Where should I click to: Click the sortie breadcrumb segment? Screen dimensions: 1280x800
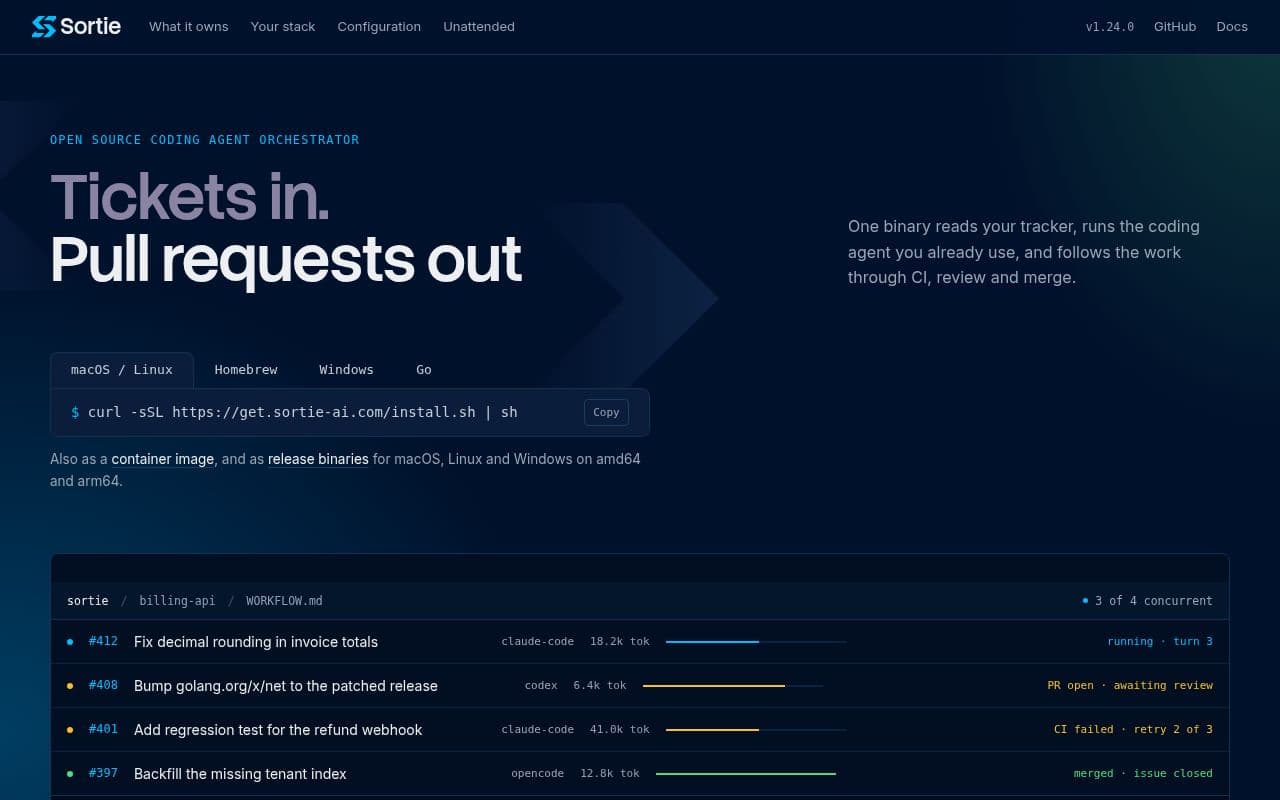pyautogui.click(x=88, y=601)
